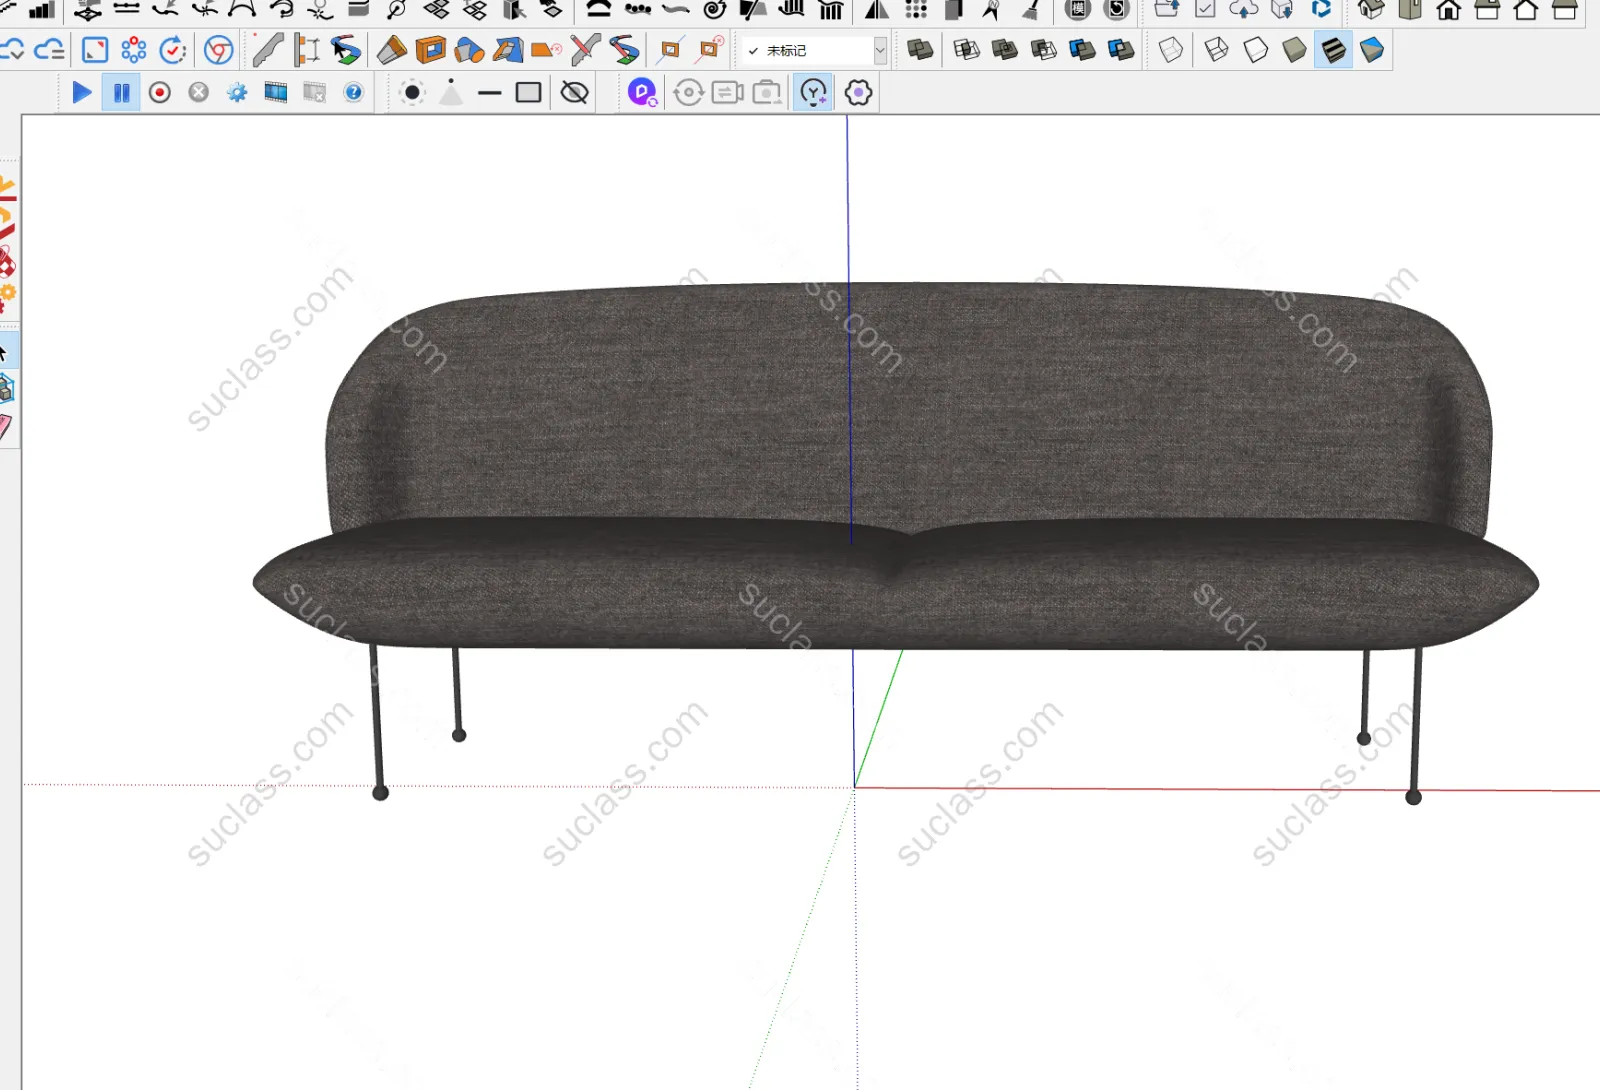Screen dimensions: 1600x1090
Task: Click the cloud with lines icon
Action: pyautogui.click(x=49, y=50)
